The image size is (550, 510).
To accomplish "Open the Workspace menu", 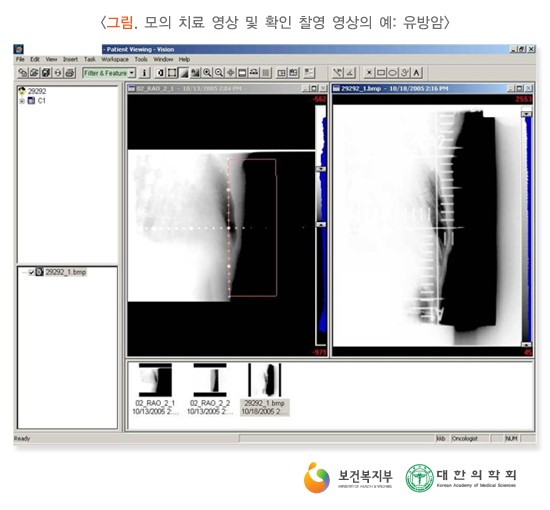I will pyautogui.click(x=115, y=59).
